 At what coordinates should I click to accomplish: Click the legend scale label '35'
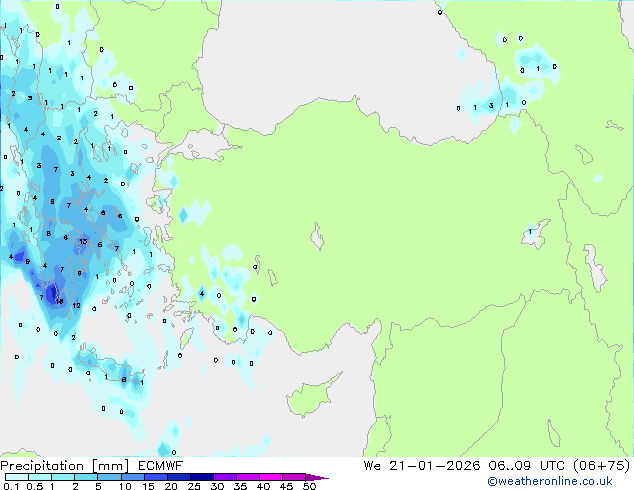(240, 486)
